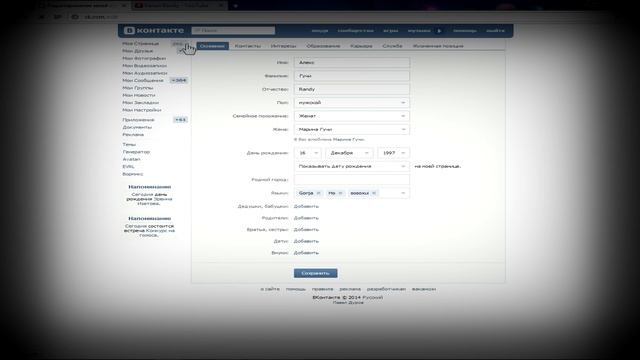This screenshot has width=640, height=360.
Task: Open Темы in the sidebar
Action: (129, 144)
